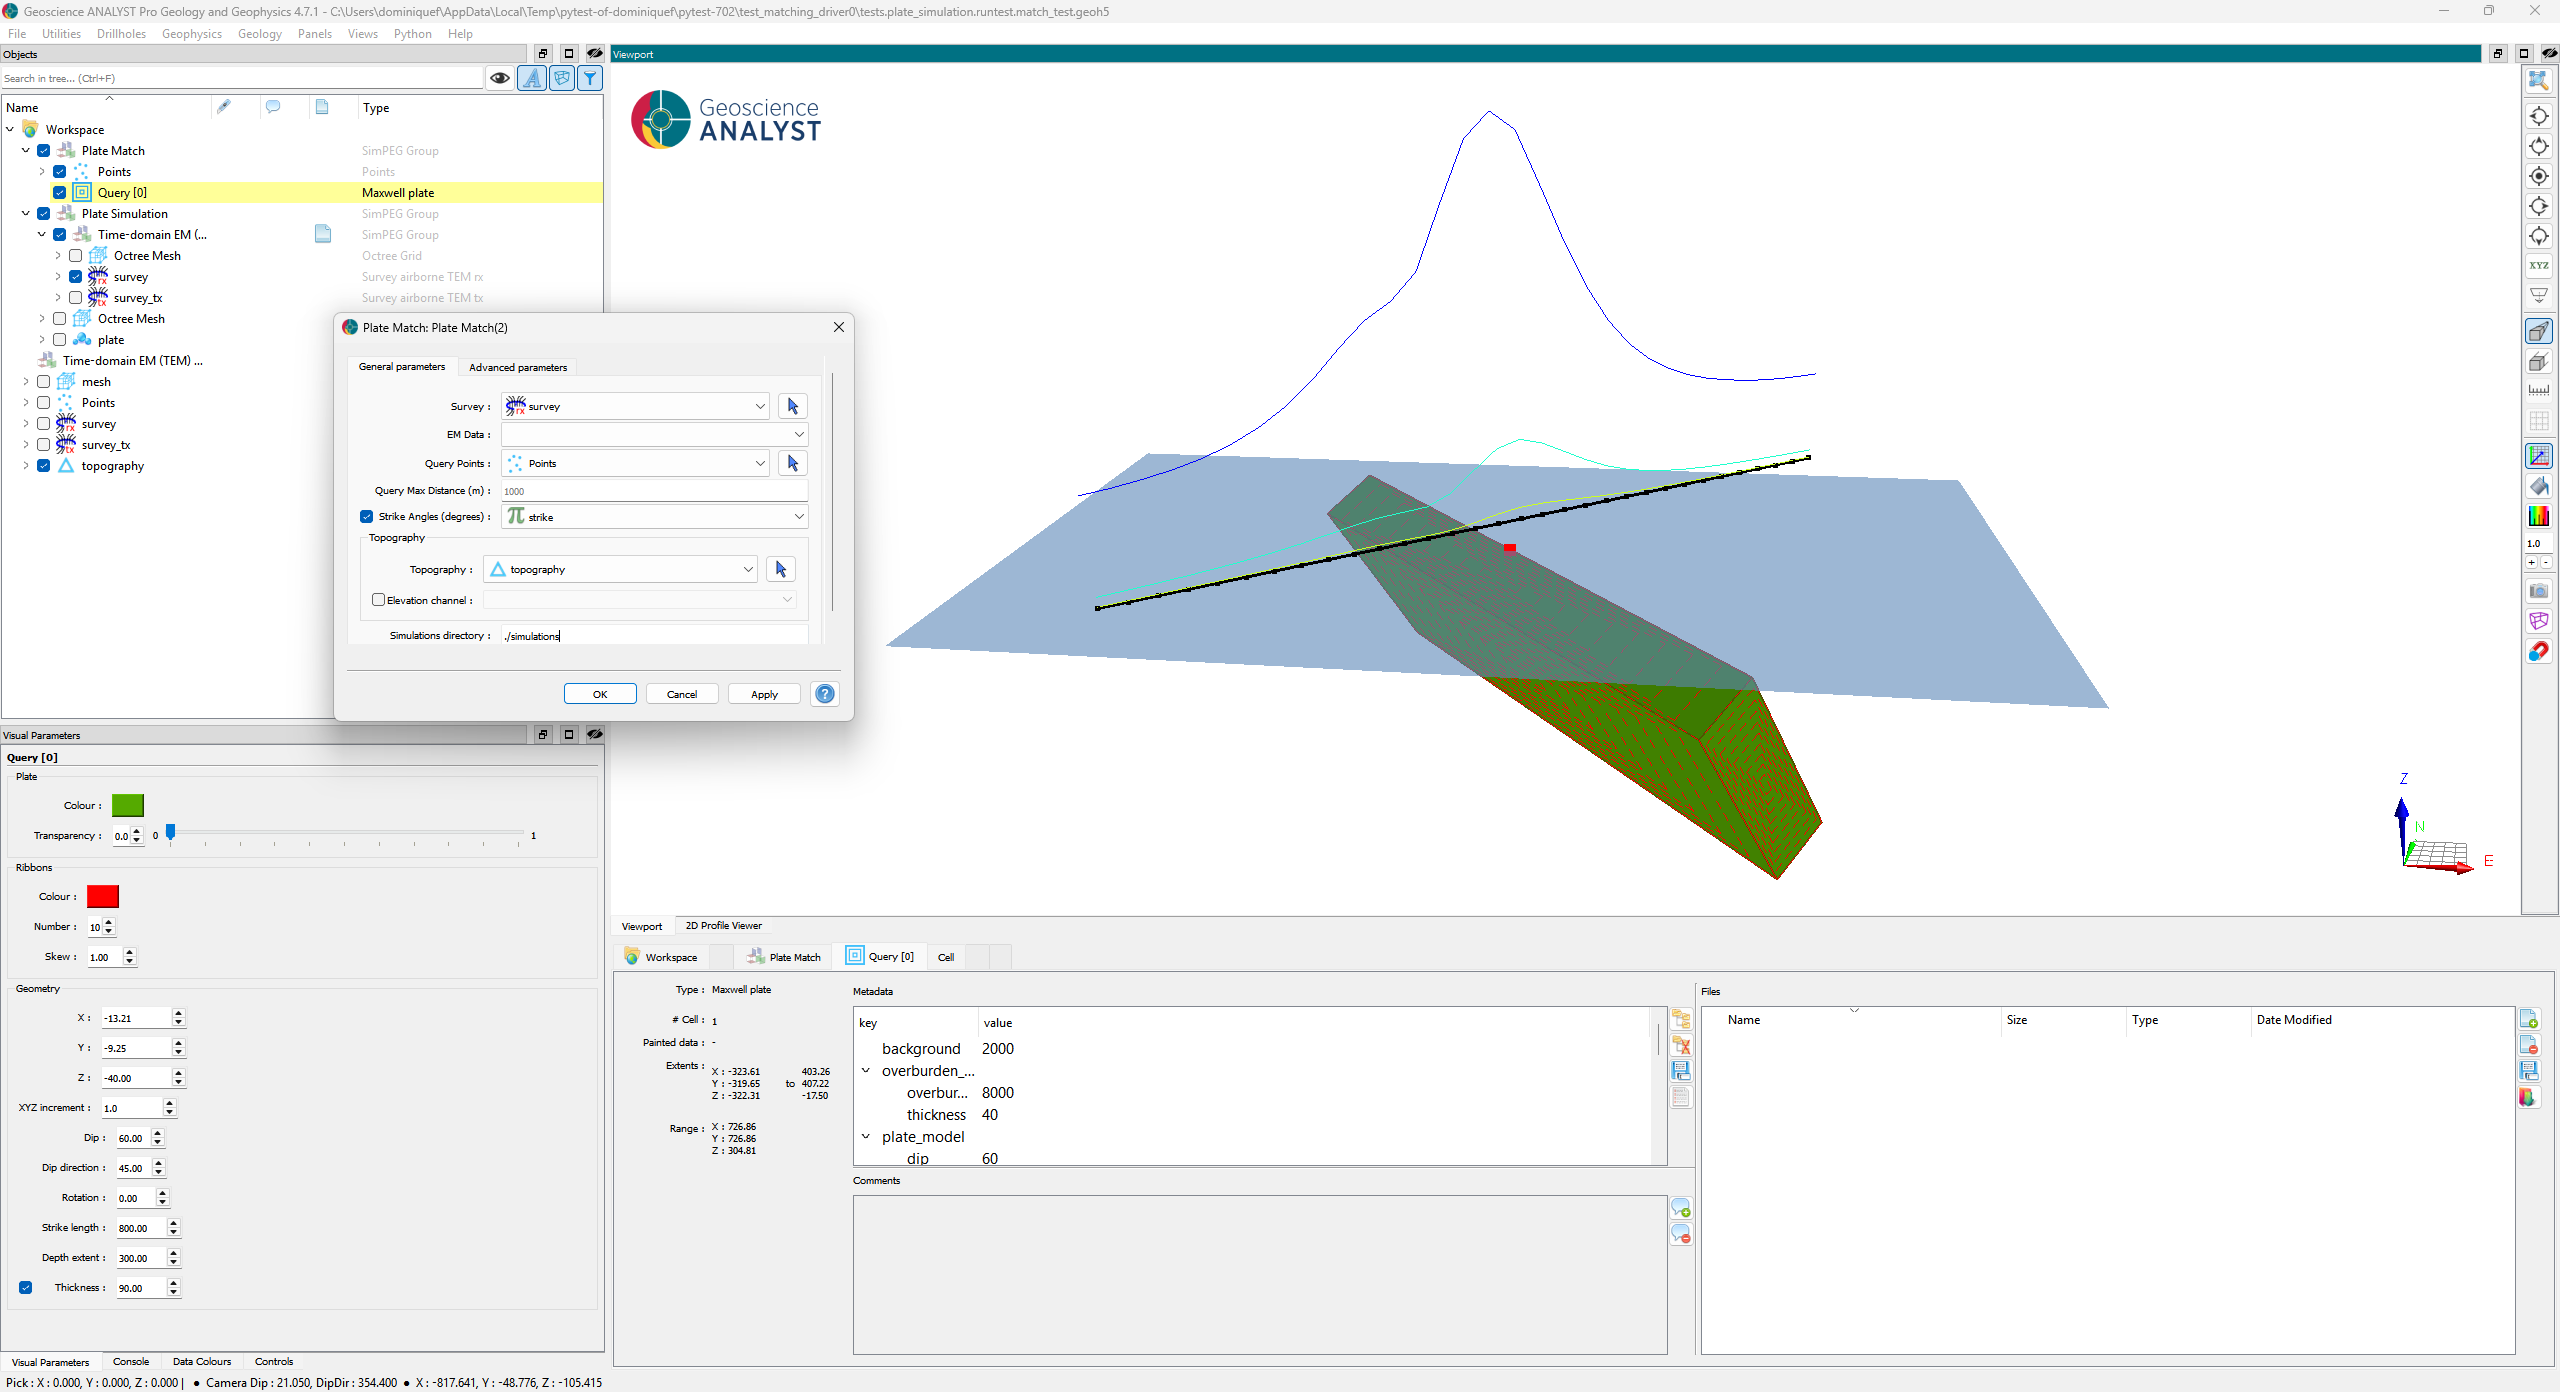Click the XYZ axes icon
This screenshot has height=1392, width=2560.
point(2538,266)
